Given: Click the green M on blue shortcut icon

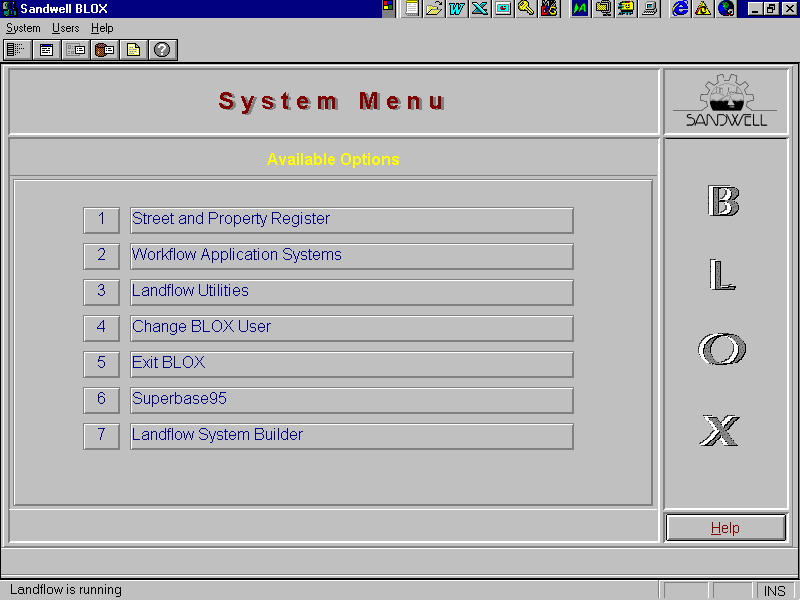Looking at the screenshot, I should [x=580, y=8].
